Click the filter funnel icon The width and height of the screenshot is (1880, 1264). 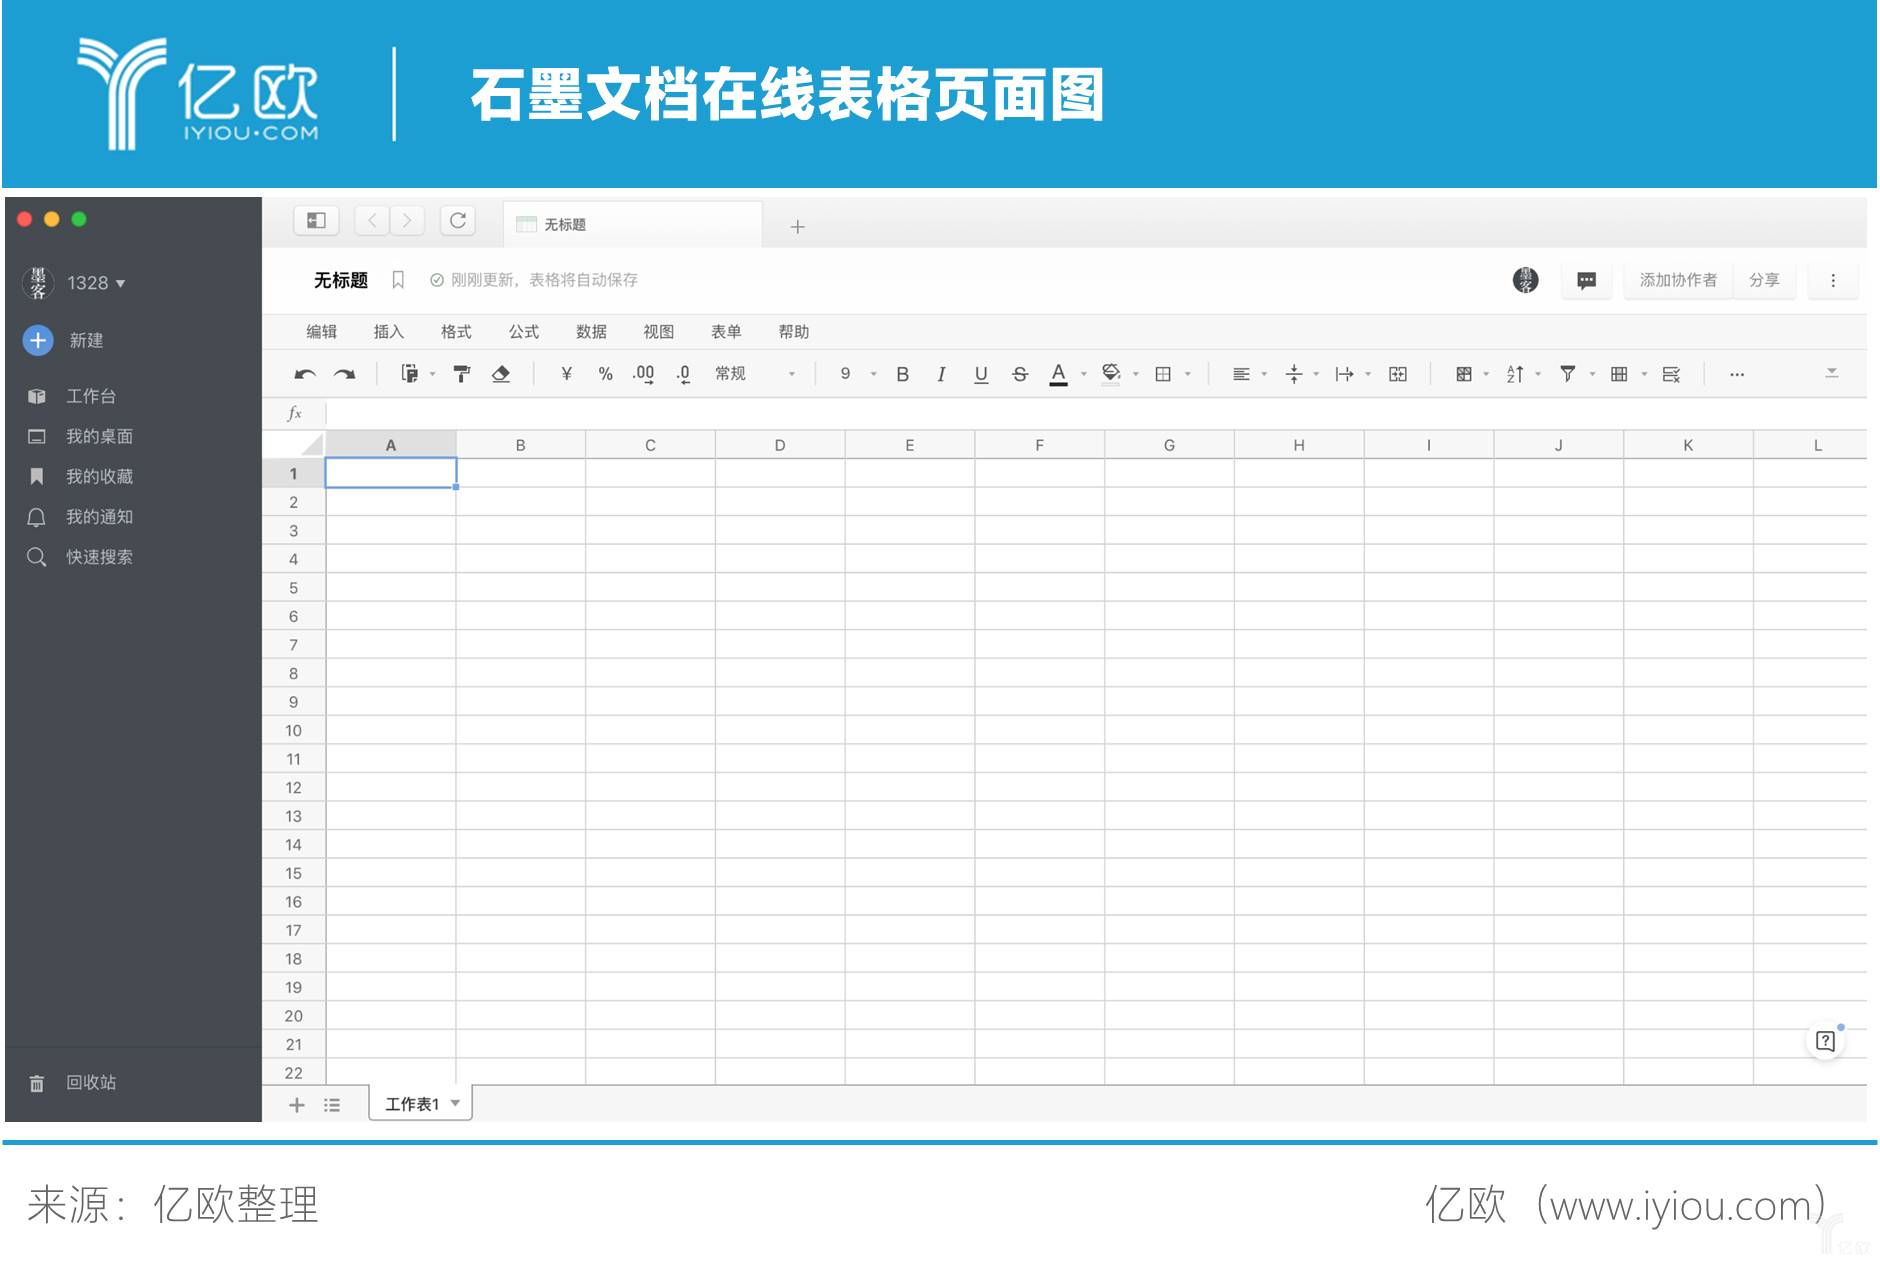(x=1568, y=374)
